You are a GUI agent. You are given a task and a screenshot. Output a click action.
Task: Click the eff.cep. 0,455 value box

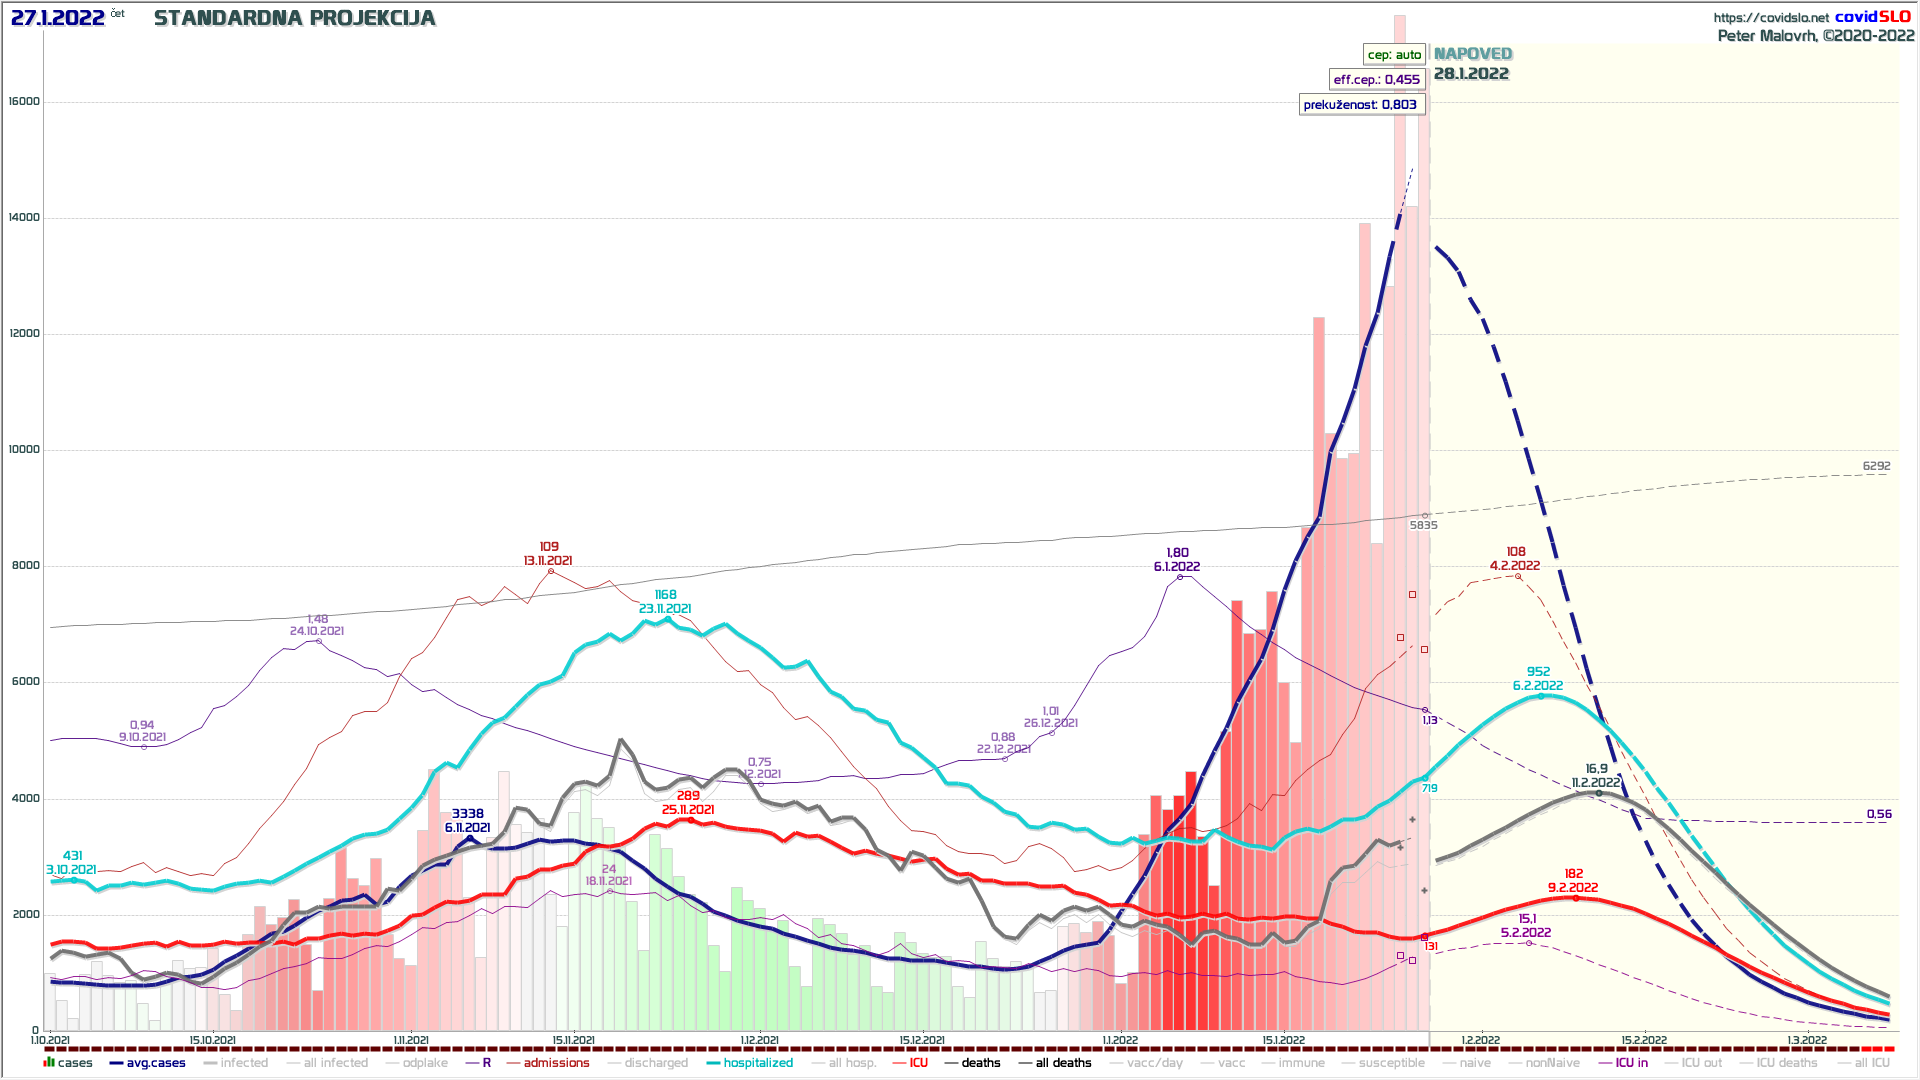tap(1376, 79)
